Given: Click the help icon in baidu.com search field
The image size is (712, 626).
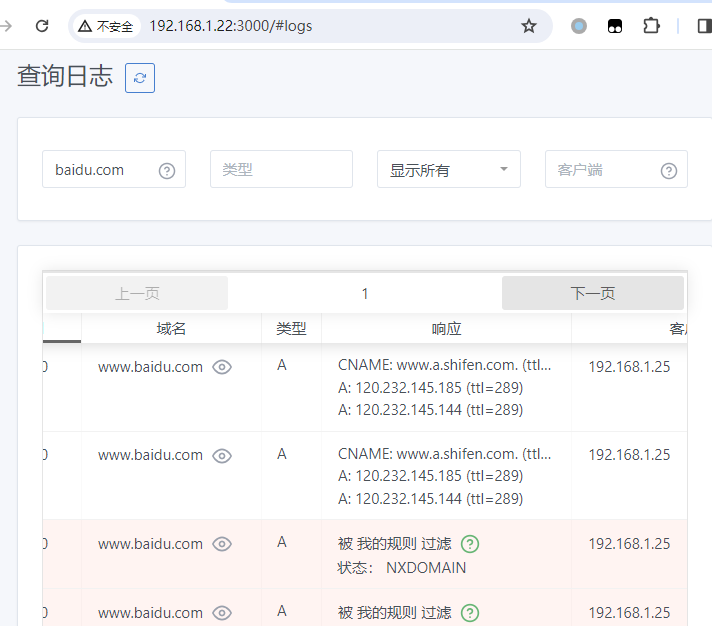Looking at the screenshot, I should point(167,170).
